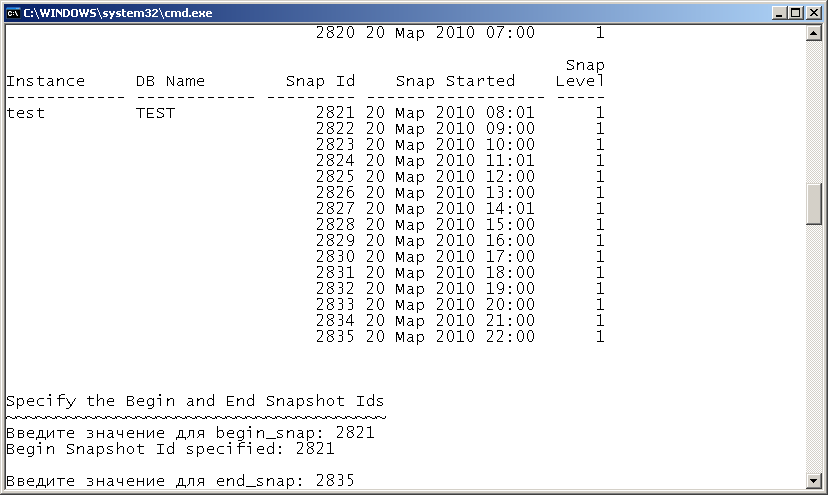
Task: Click scrollbar track below the thumb
Action: (x=814, y=350)
